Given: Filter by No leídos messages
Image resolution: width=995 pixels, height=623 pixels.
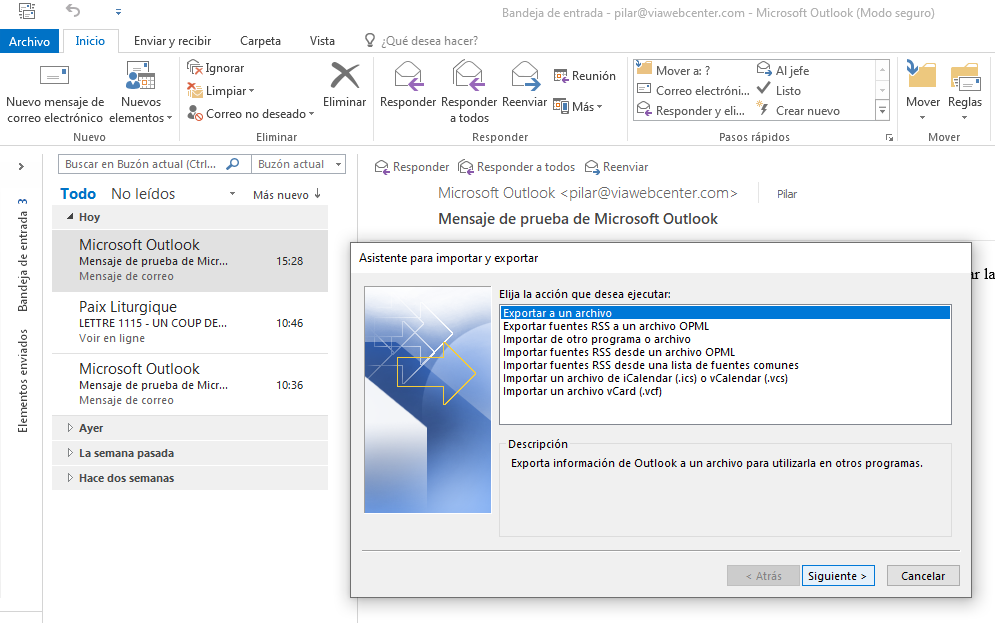Looking at the screenshot, I should (143, 194).
